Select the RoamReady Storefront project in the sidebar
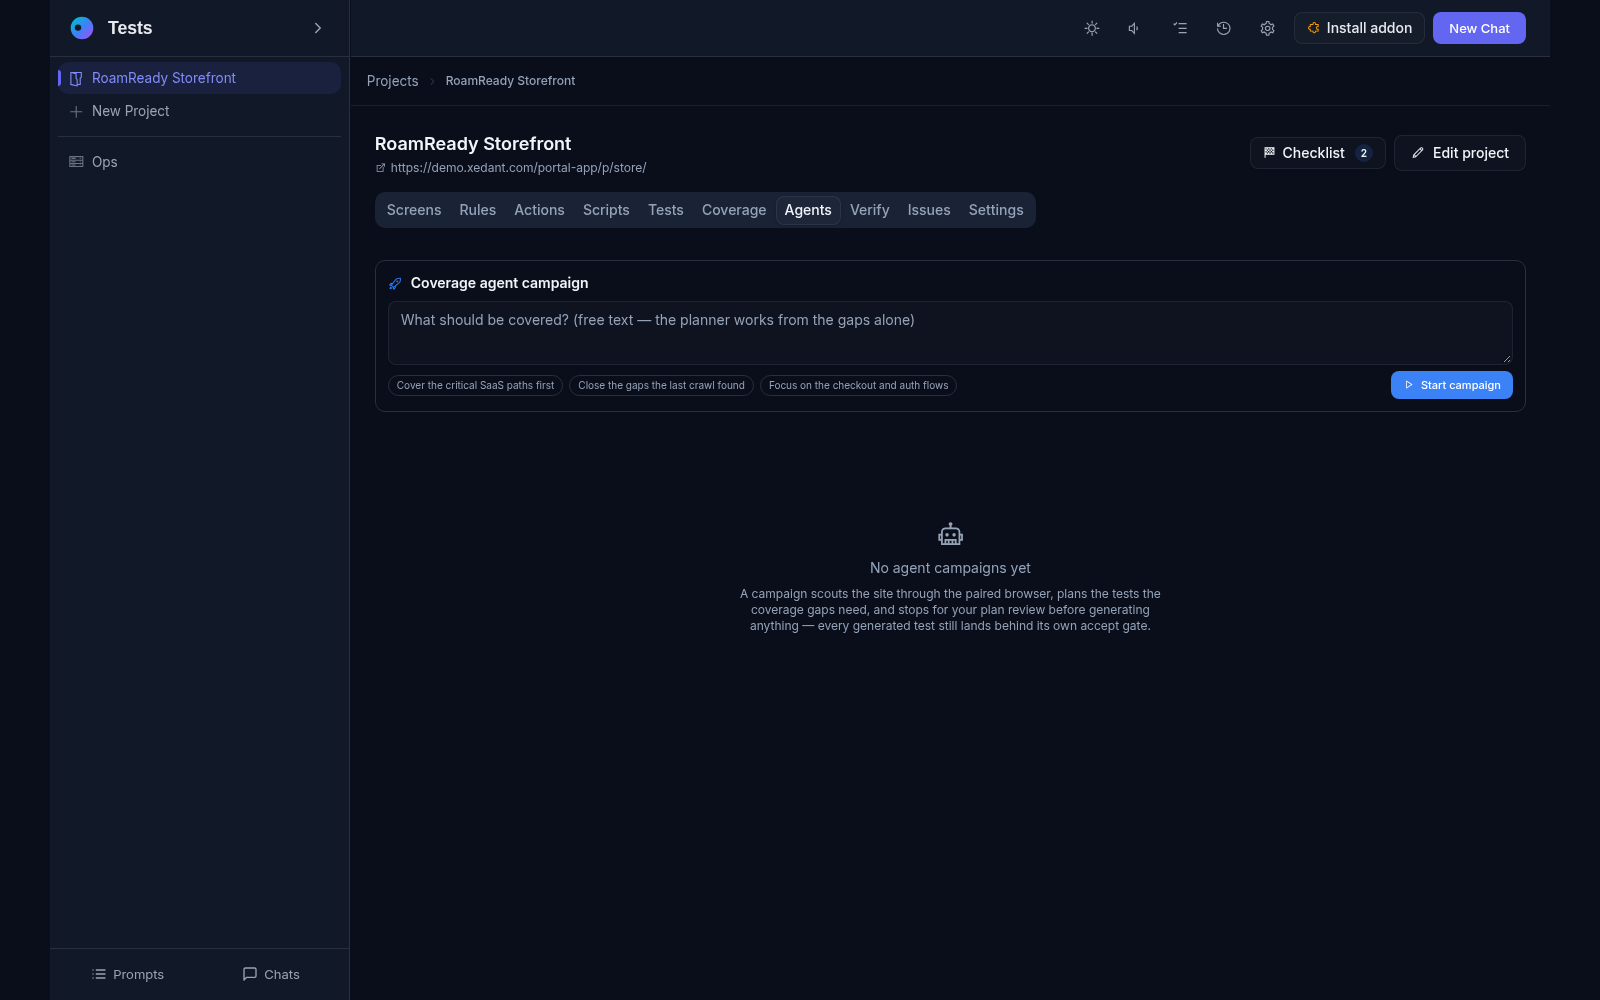This screenshot has width=1600, height=1000. click(199, 78)
